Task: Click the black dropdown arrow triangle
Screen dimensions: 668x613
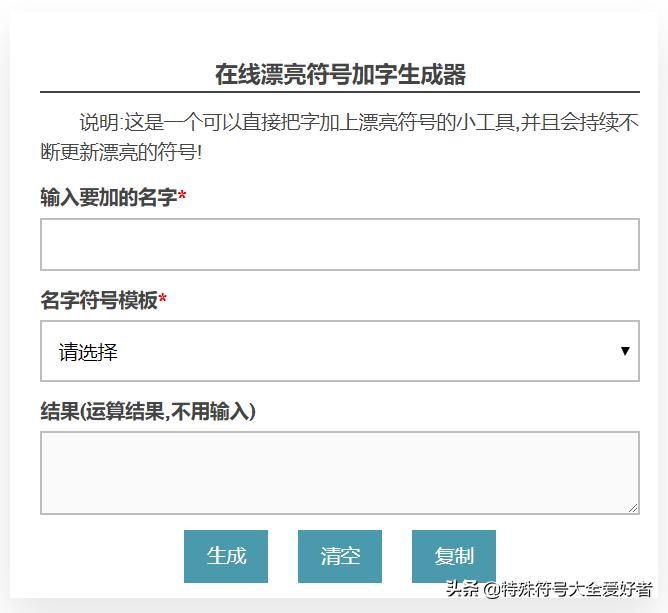Action: pos(625,351)
